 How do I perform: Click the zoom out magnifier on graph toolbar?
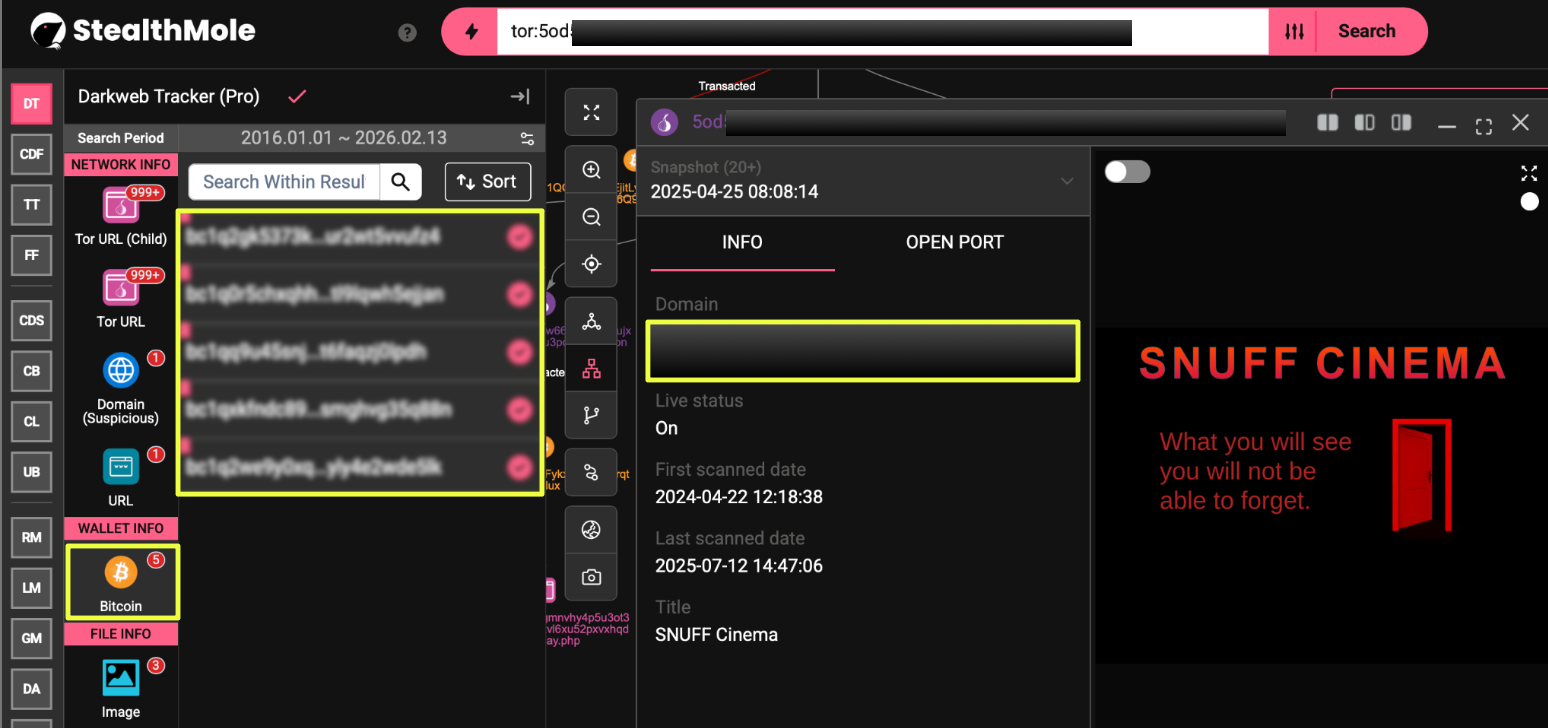pyautogui.click(x=591, y=217)
